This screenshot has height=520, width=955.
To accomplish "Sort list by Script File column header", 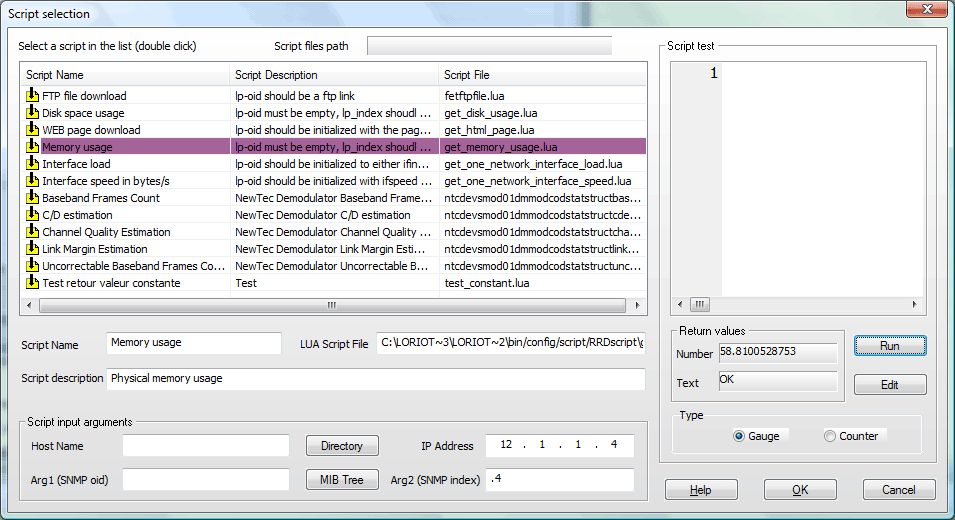I will pyautogui.click(x=542, y=75).
